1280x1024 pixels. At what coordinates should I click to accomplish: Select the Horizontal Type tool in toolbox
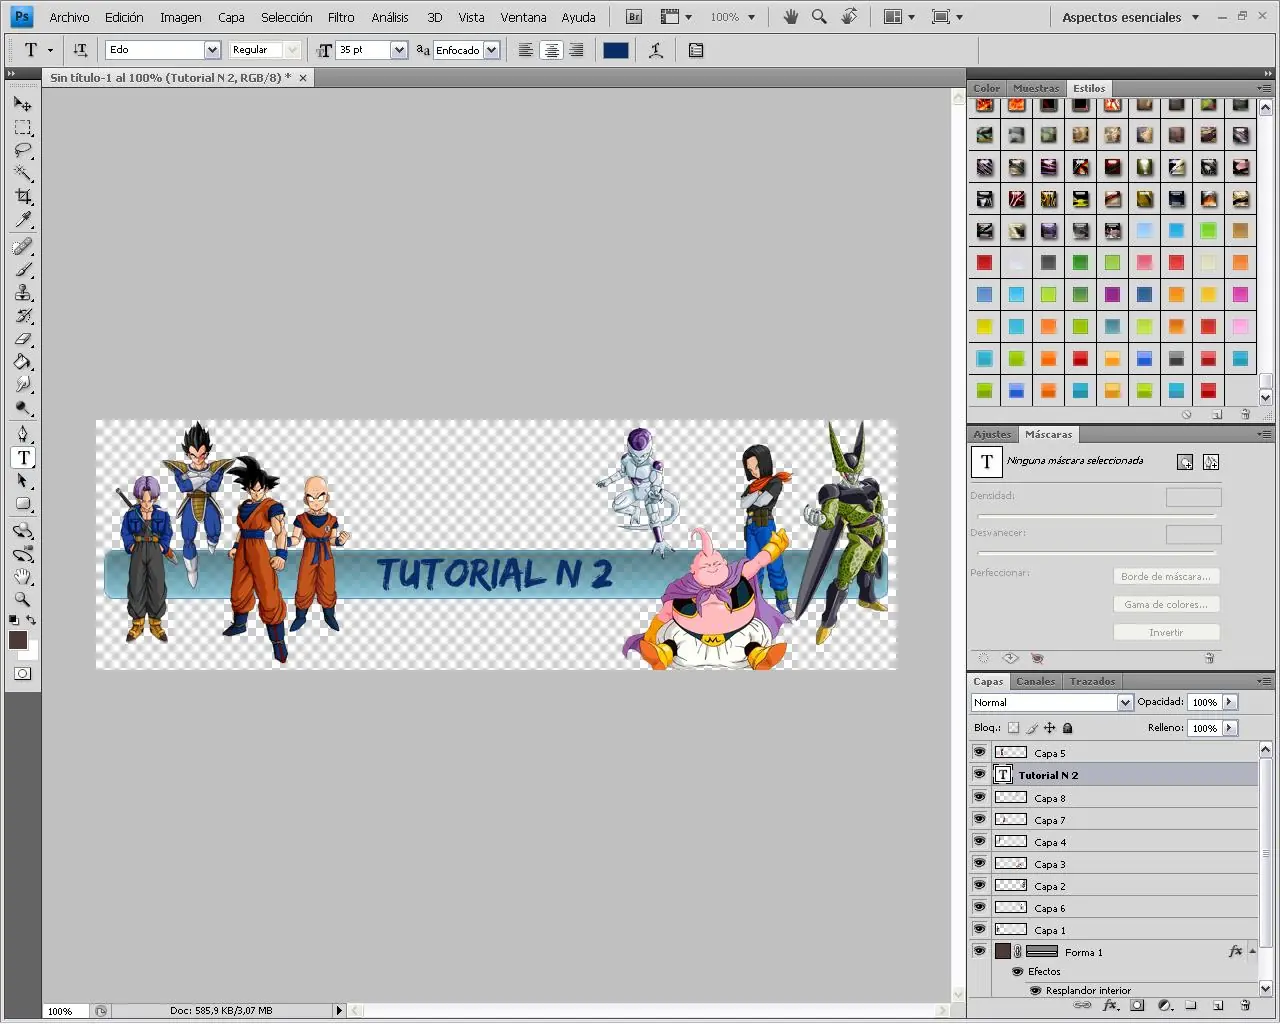pyautogui.click(x=23, y=458)
